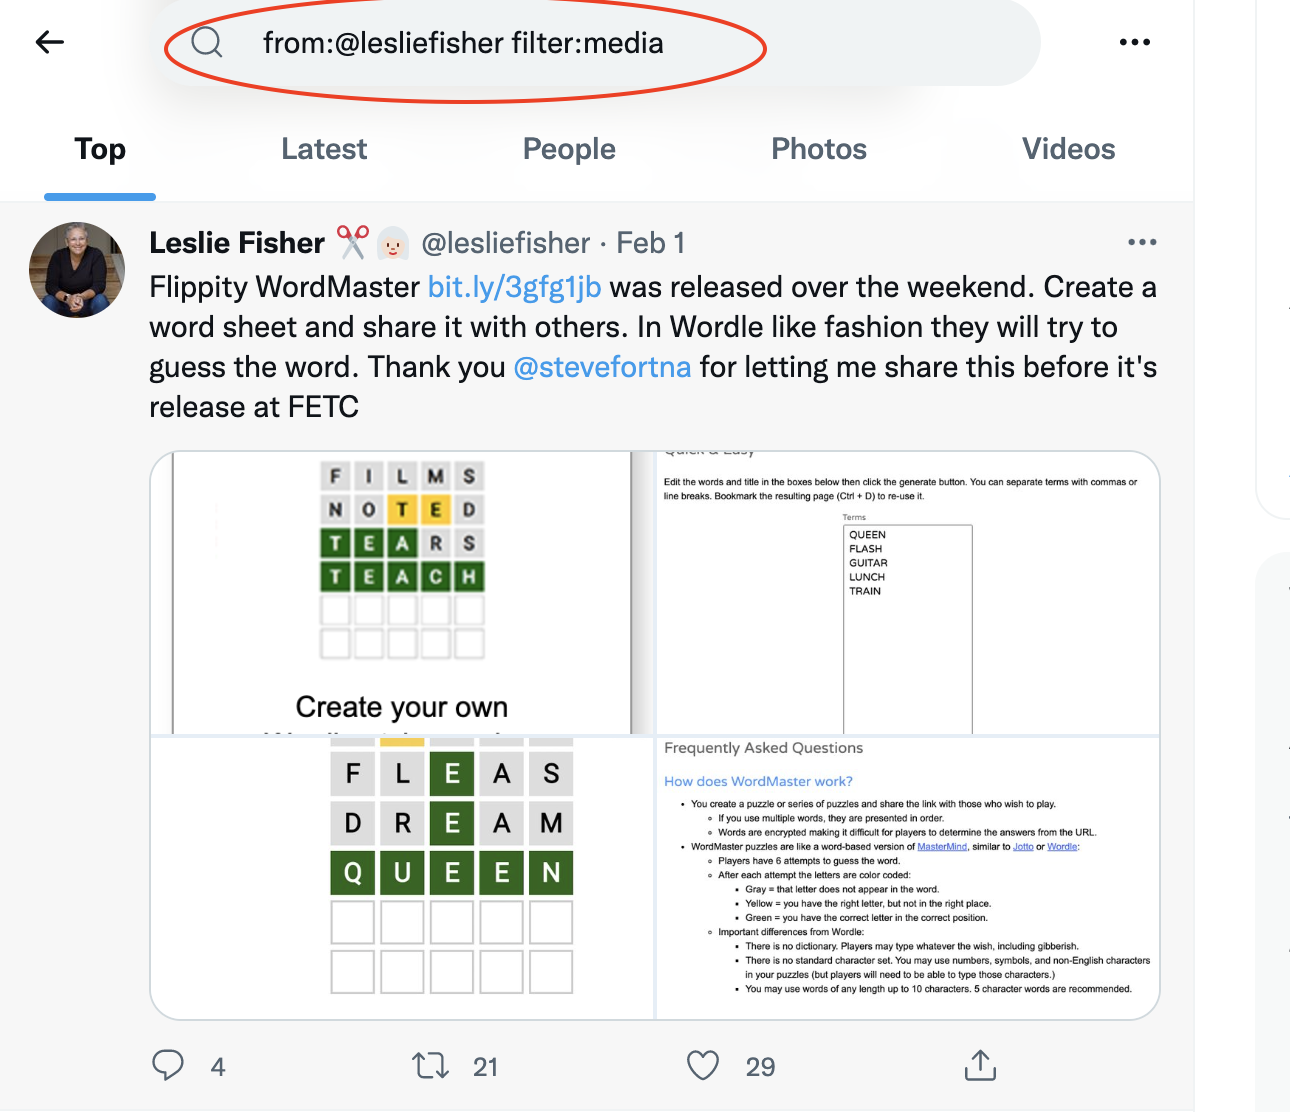Switch to the Latest tab
The width and height of the screenshot is (1290, 1112).
pyautogui.click(x=324, y=148)
